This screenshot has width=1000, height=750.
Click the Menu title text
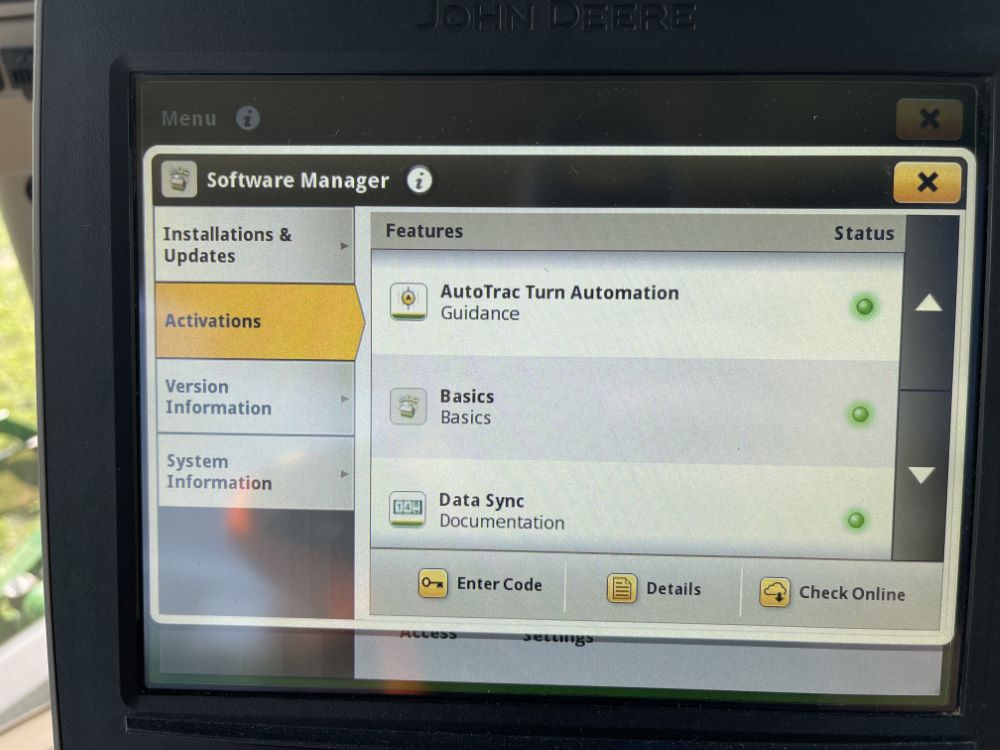point(189,119)
